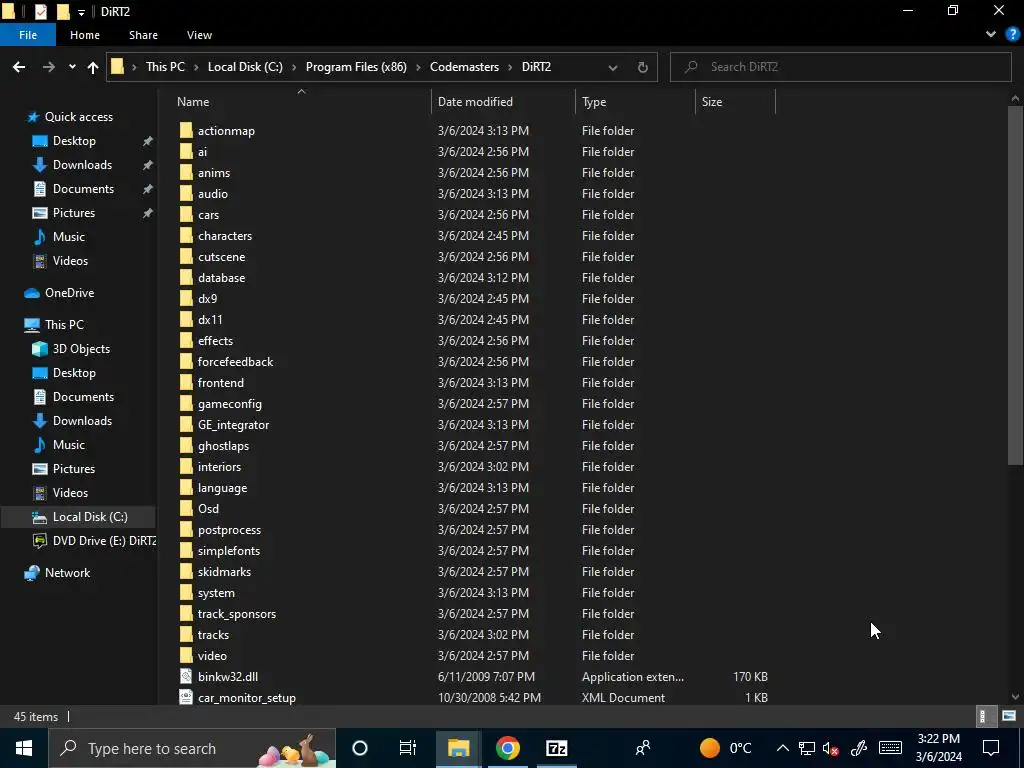1024x768 pixels.
Task: Open Explorer help icon
Action: (1013, 35)
